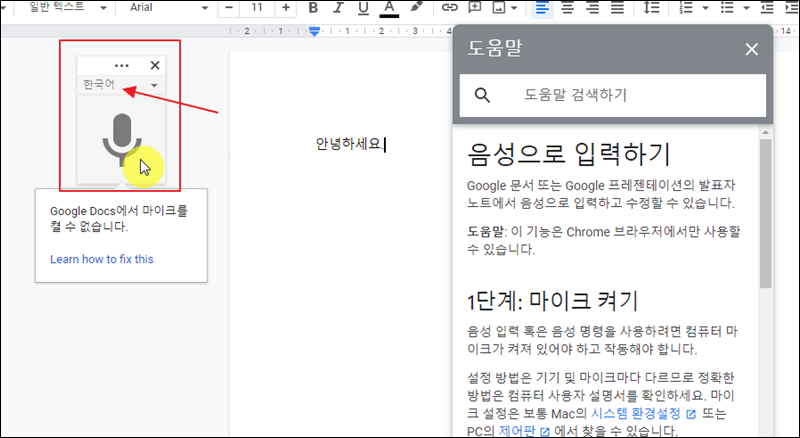Screen dimensions: 800x438
Task: Open numbered list style dropdown arrow
Action: pyautogui.click(x=706, y=8)
